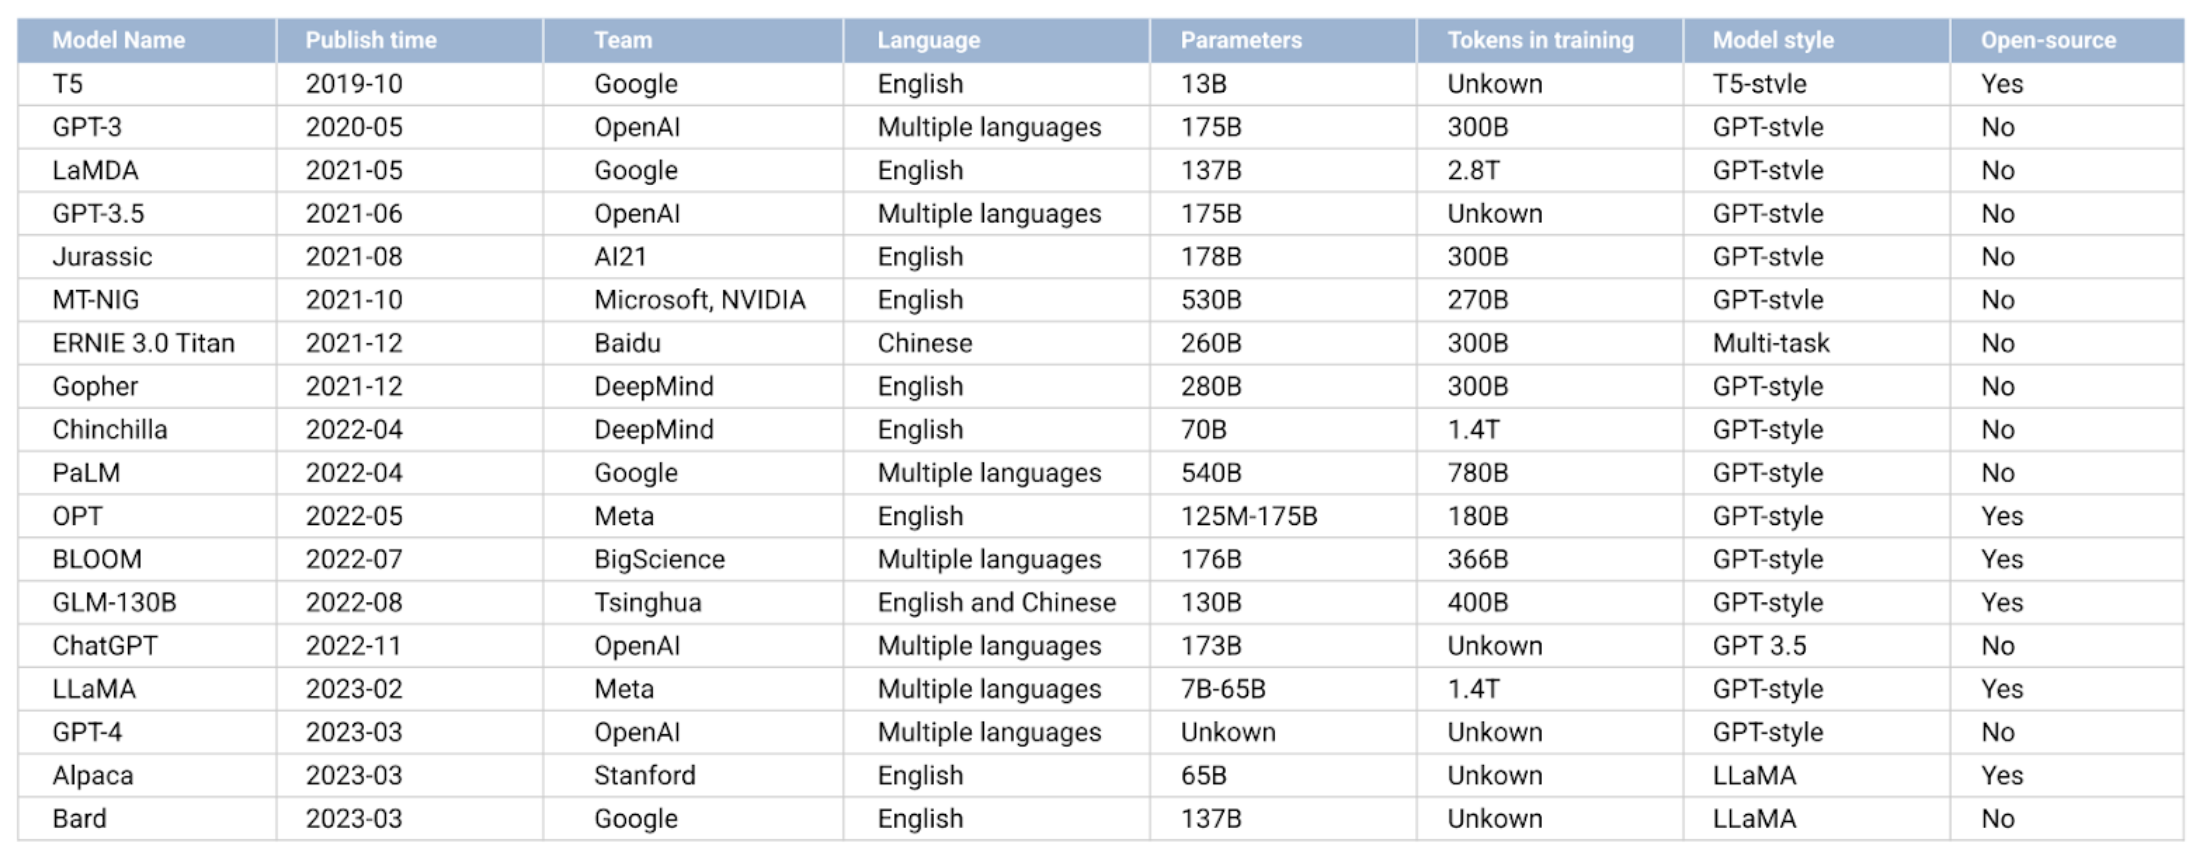Select the ChatGPT model name cell
Image resolution: width=2209 pixels, height=867 pixels.
pyautogui.click(x=147, y=646)
